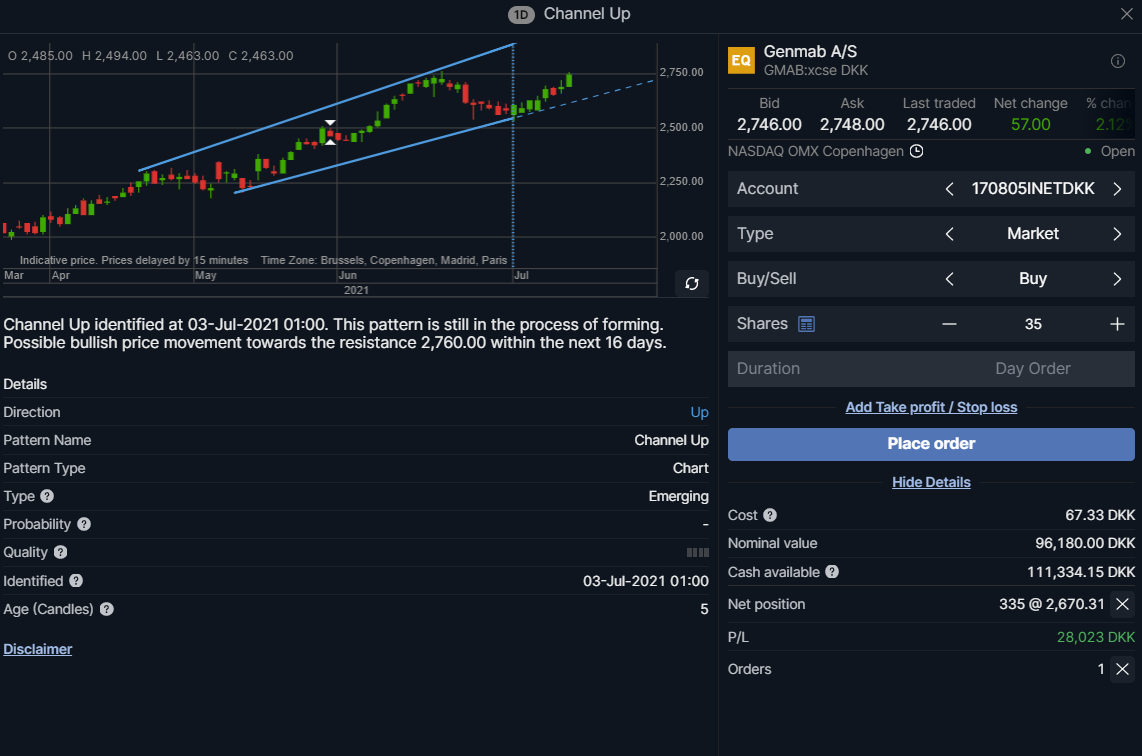Refresh the chart with the reload icon
The height and width of the screenshot is (756, 1142).
(x=692, y=283)
